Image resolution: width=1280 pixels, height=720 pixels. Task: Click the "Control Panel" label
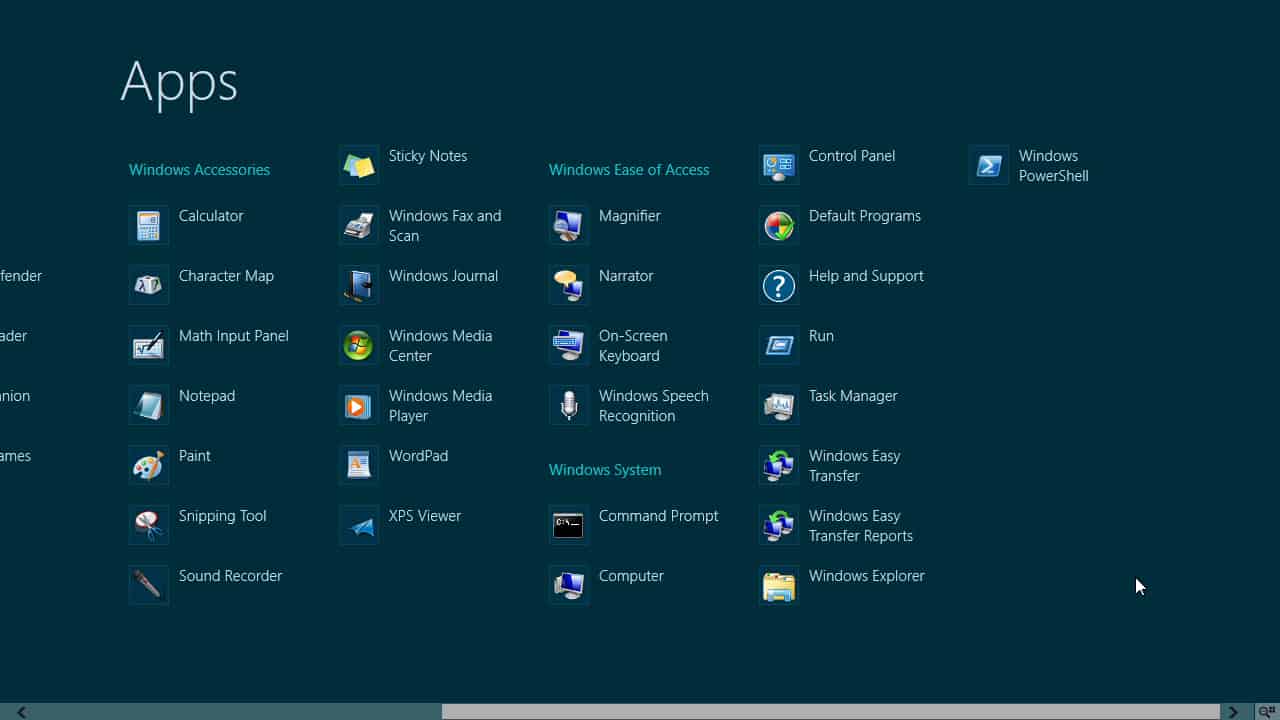click(852, 156)
